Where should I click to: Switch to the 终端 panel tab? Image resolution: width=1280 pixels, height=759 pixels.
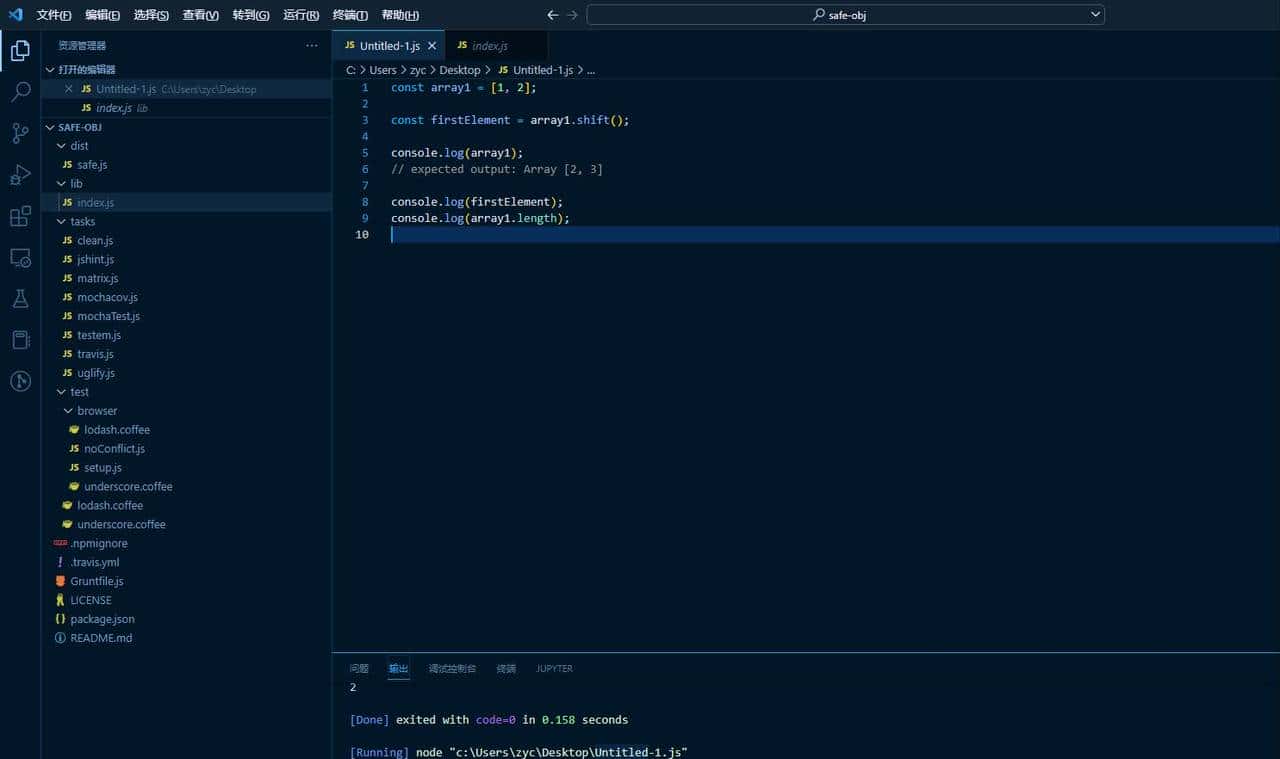[x=505, y=668]
